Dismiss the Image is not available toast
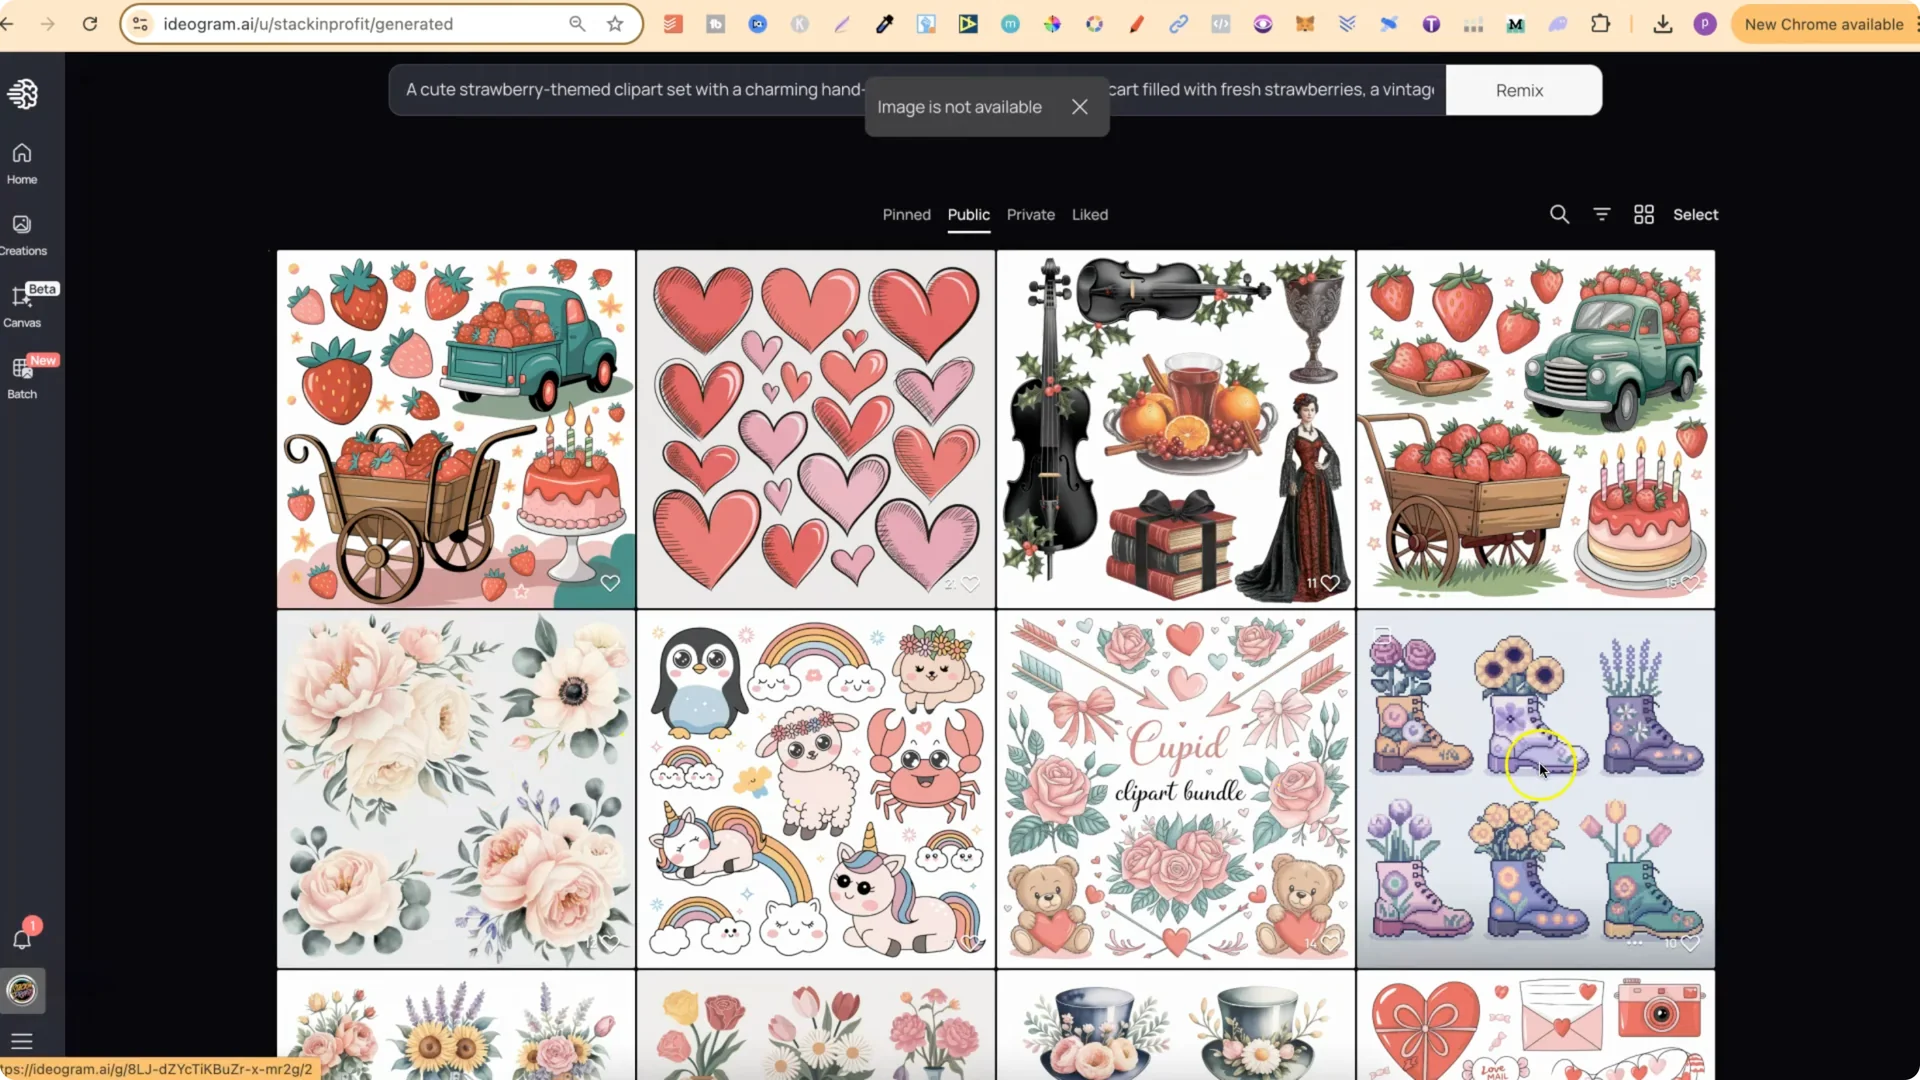 tap(1079, 107)
